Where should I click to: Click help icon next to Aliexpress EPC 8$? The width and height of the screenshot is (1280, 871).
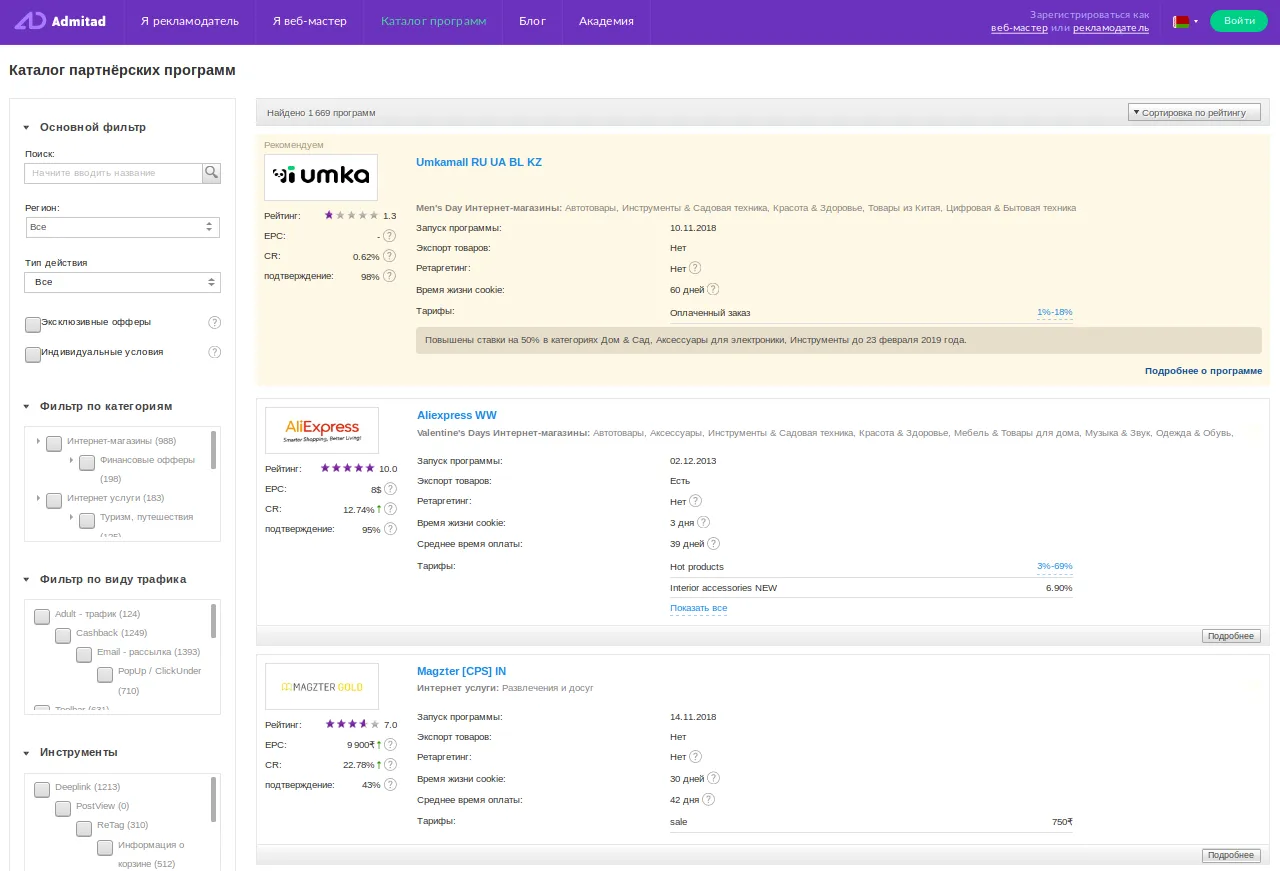click(x=390, y=489)
